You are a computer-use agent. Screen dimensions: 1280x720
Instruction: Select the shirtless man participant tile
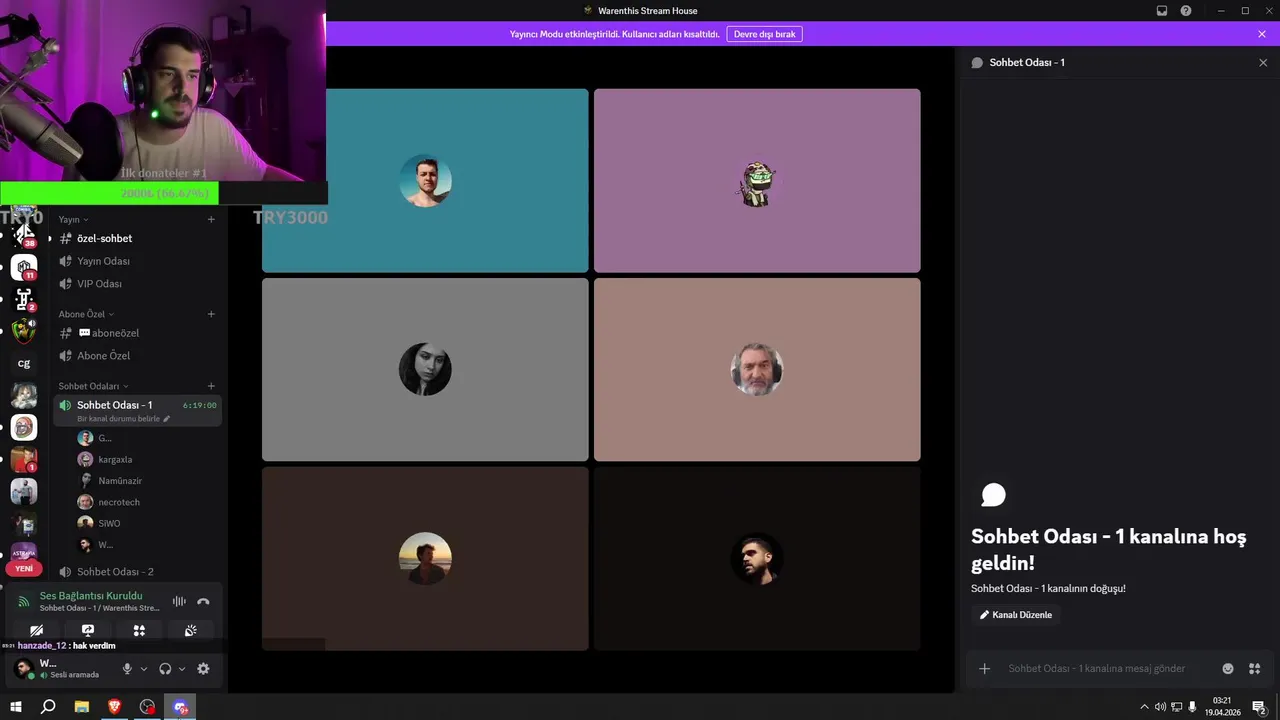[x=425, y=180]
